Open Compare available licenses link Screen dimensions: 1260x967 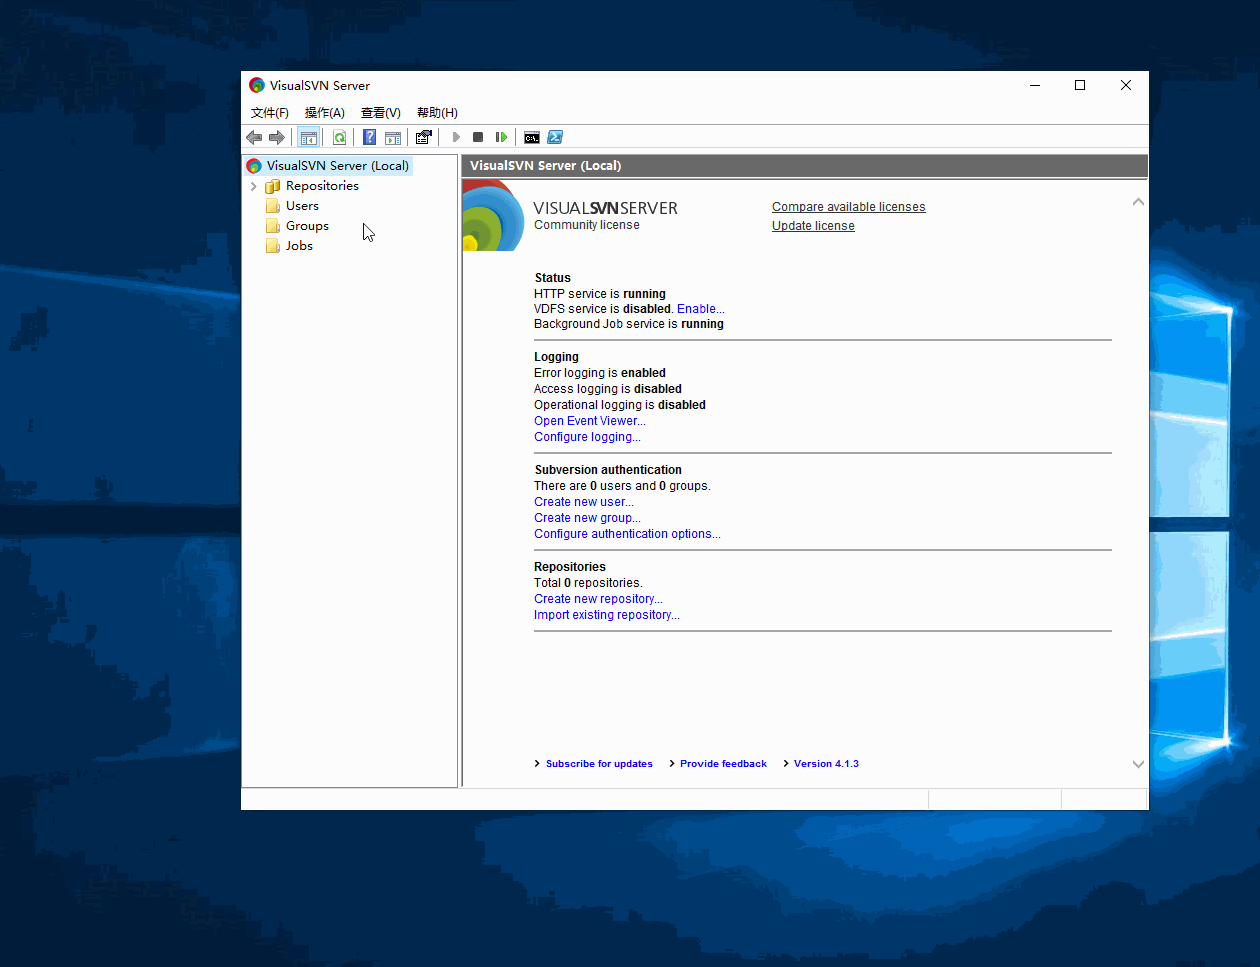click(849, 207)
